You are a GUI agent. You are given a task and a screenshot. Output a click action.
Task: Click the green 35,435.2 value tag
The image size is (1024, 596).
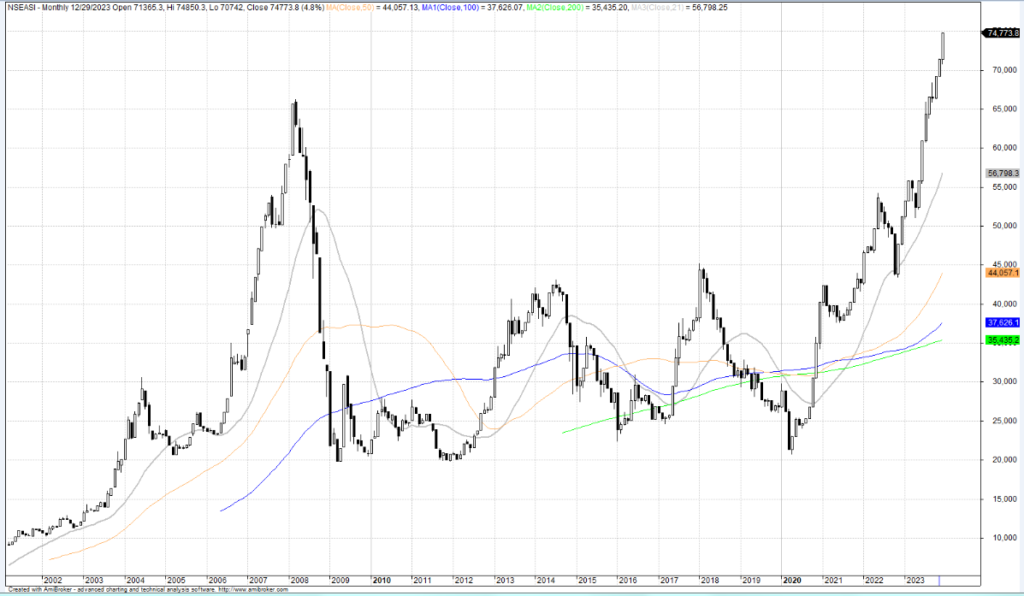(x=1001, y=341)
